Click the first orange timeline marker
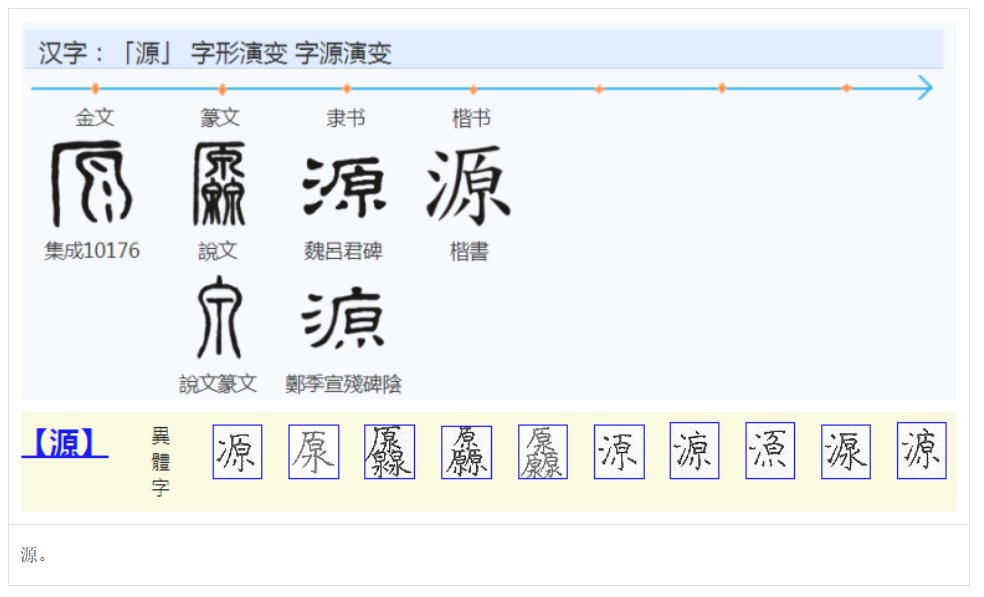The image size is (984, 597). (96, 88)
